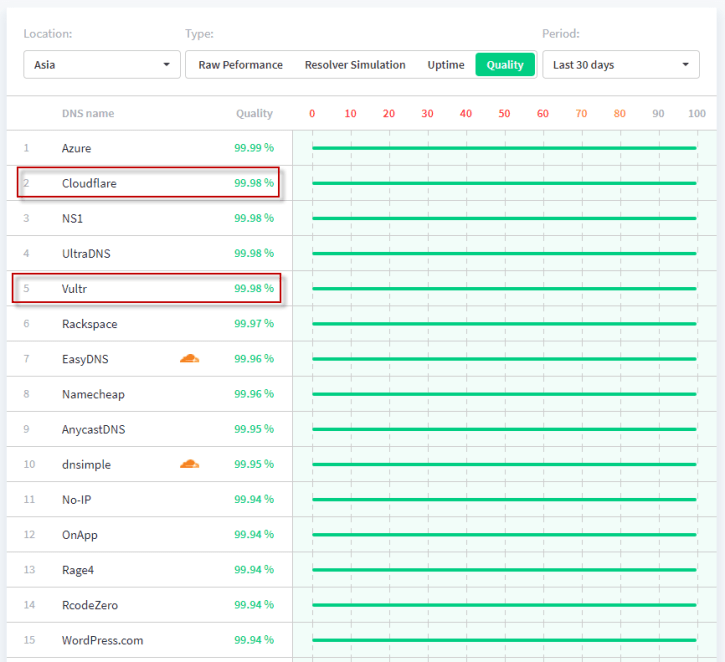Sort by the DNS name column header
Screen dimensions: 725x662
coord(88,114)
